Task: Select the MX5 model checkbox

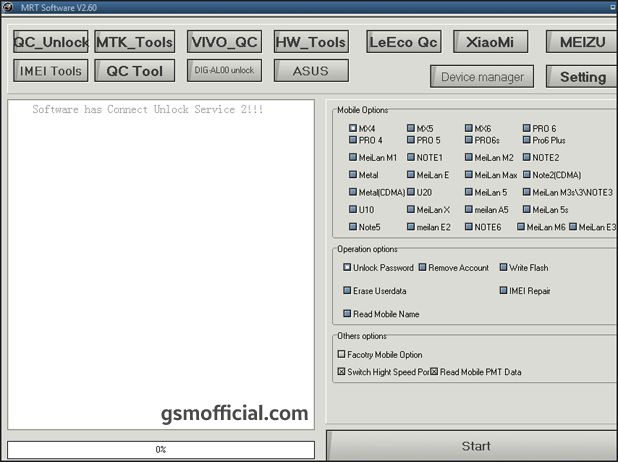Action: pos(411,128)
